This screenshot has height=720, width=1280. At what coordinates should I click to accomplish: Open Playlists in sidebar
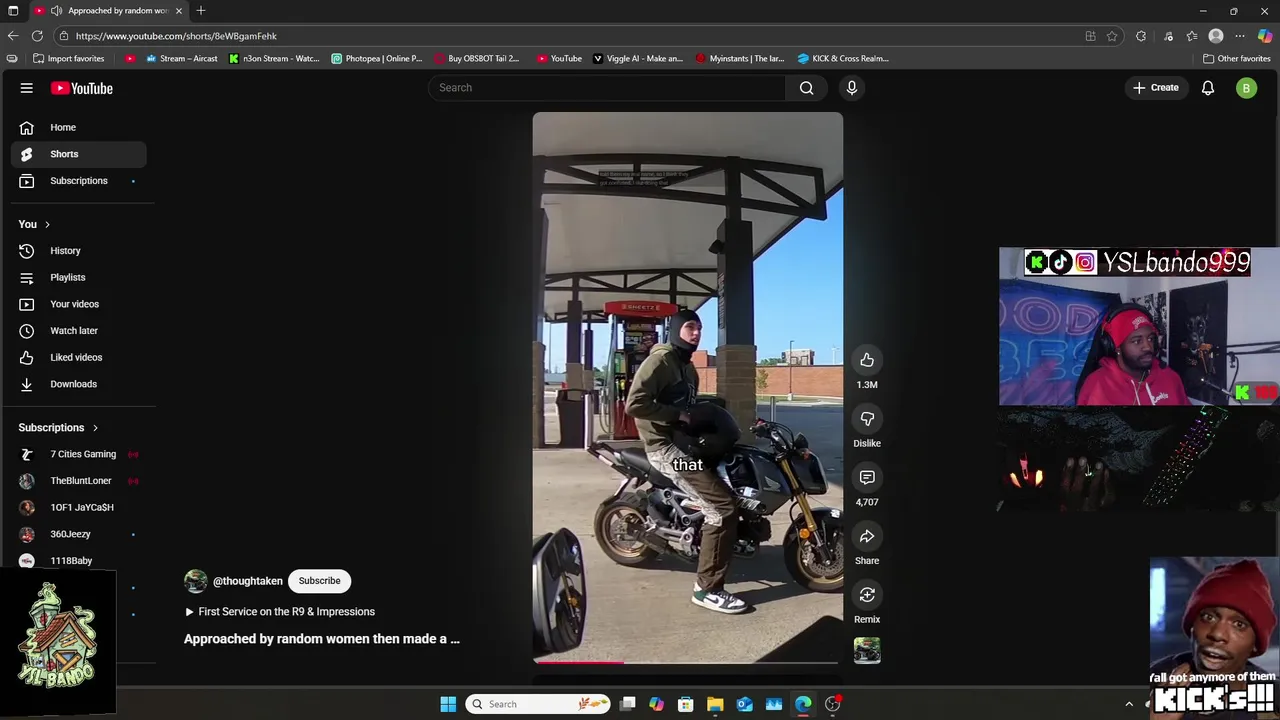tap(78, 277)
